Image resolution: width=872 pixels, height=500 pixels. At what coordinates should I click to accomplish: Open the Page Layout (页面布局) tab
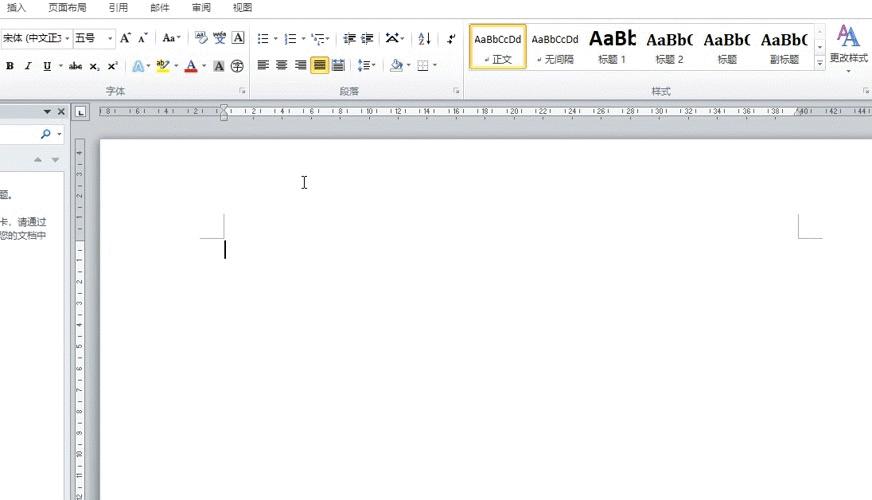67,7
